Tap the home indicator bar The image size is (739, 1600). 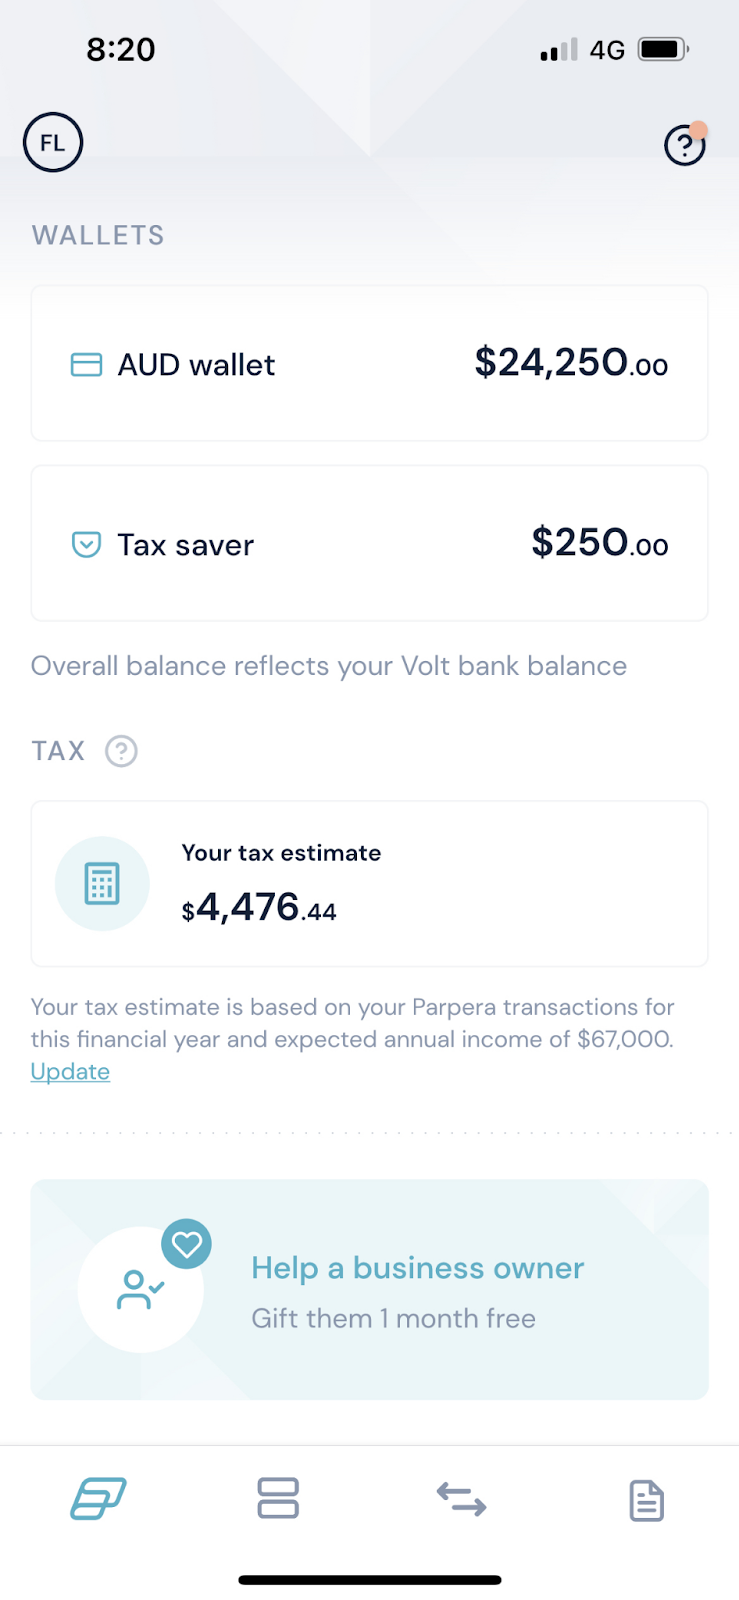[x=369, y=1580]
